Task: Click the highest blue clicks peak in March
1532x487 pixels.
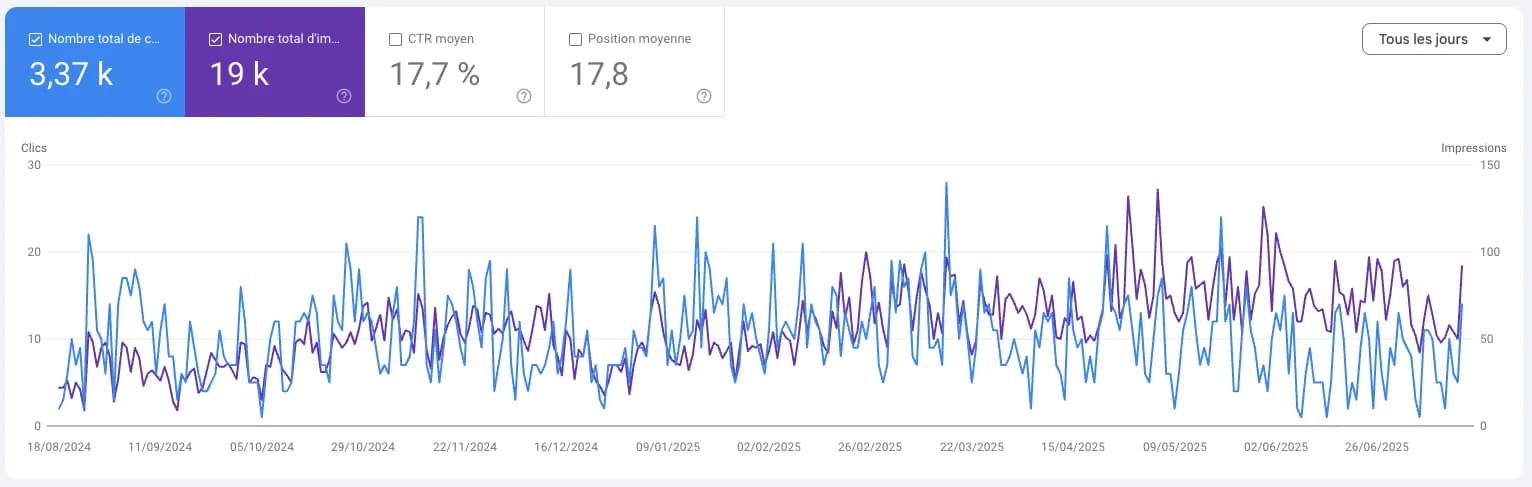Action: click(x=945, y=183)
